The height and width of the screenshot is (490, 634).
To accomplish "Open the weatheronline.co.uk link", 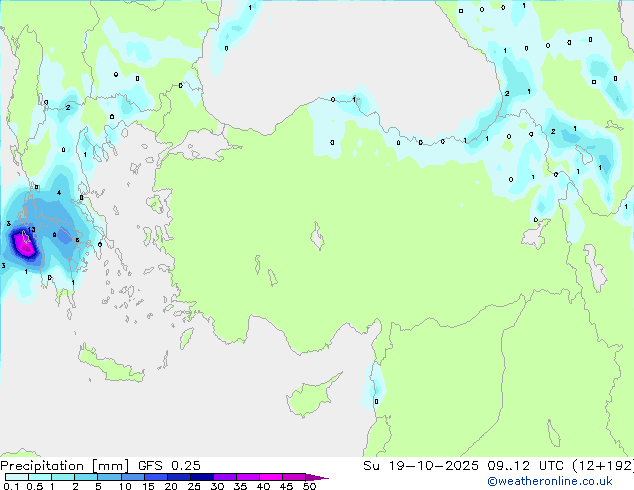I will click(x=549, y=481).
